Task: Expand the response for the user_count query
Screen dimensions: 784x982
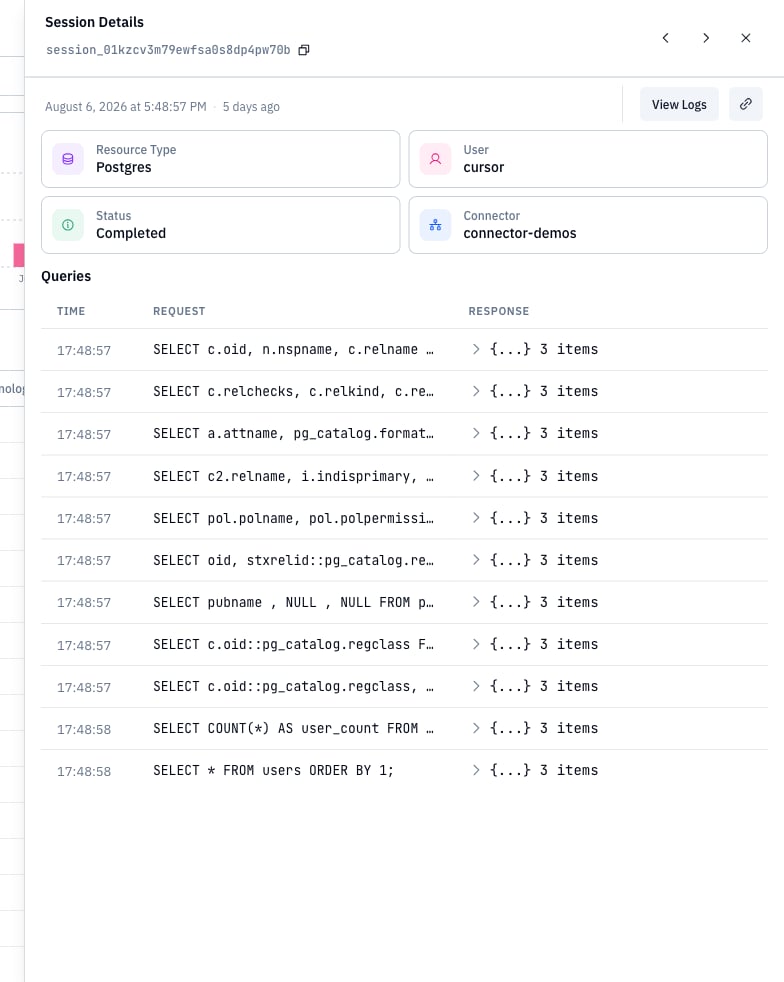Action: (x=476, y=728)
